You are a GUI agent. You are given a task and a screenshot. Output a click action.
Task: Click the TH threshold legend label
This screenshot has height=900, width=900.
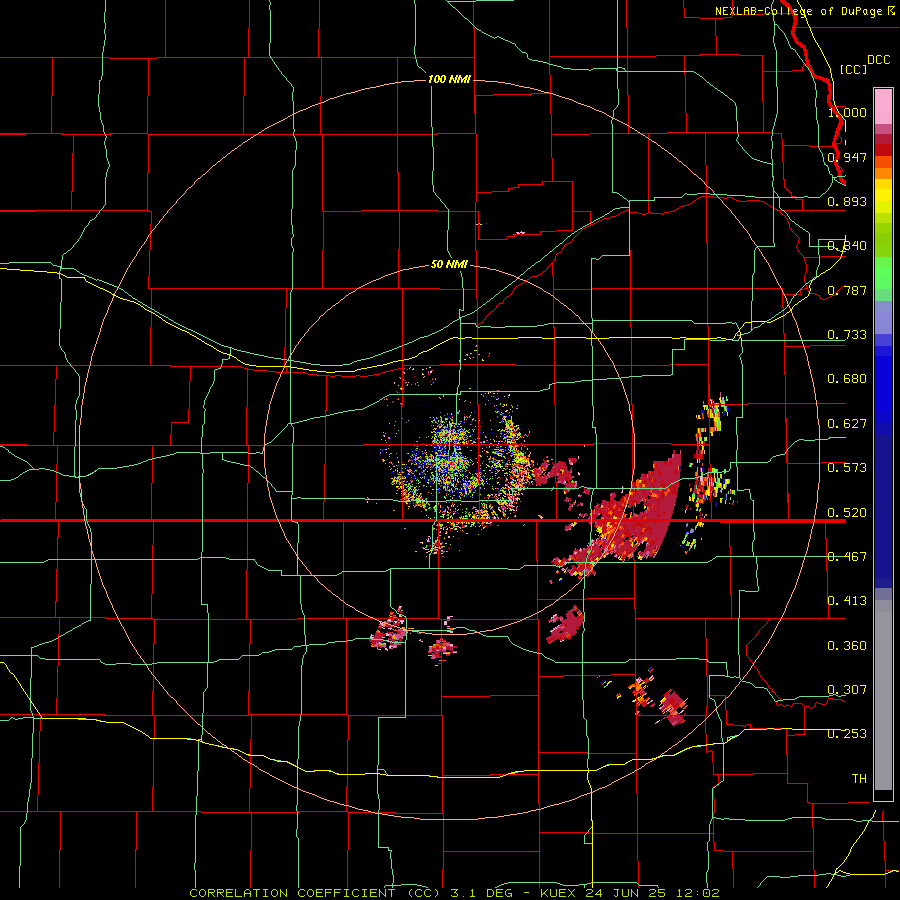(859, 779)
